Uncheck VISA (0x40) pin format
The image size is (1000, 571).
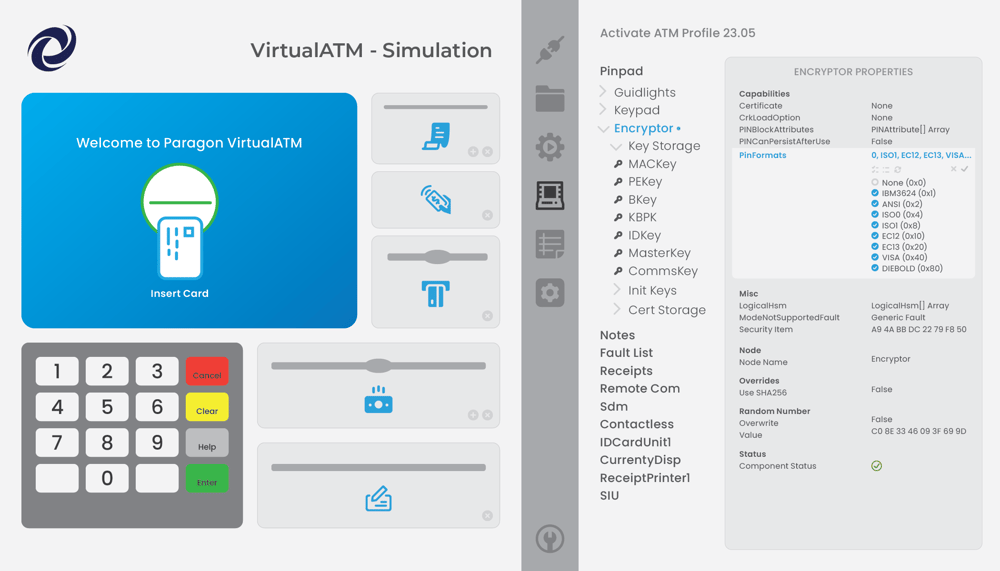(x=875, y=257)
